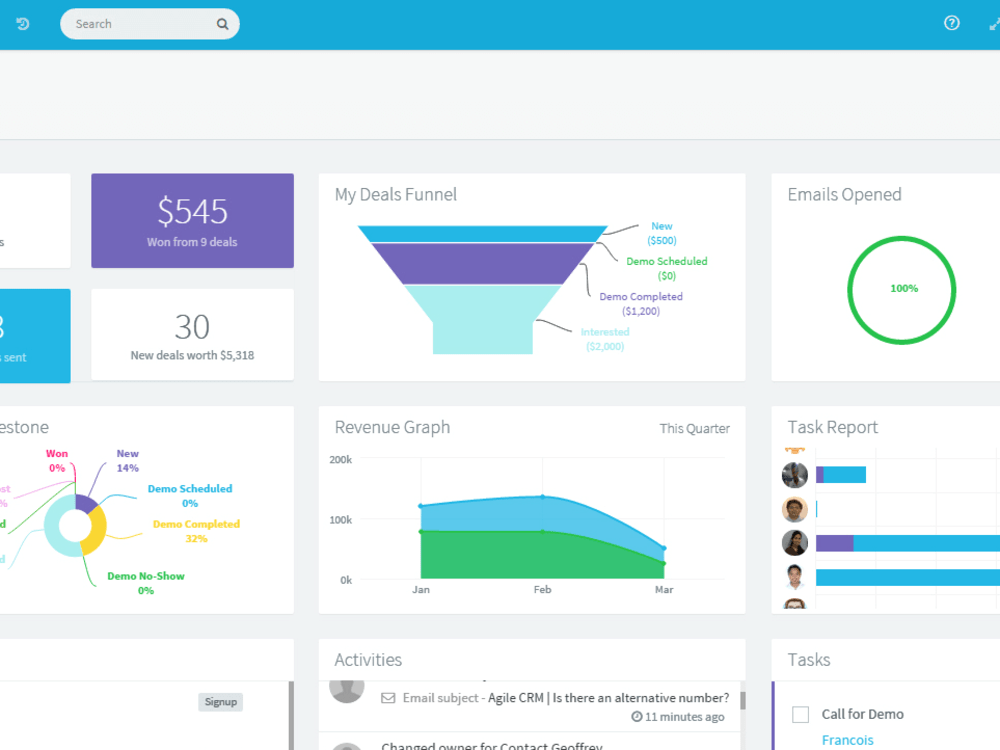
Task: Click the magnifier icon in the search box
Action: 222,24
